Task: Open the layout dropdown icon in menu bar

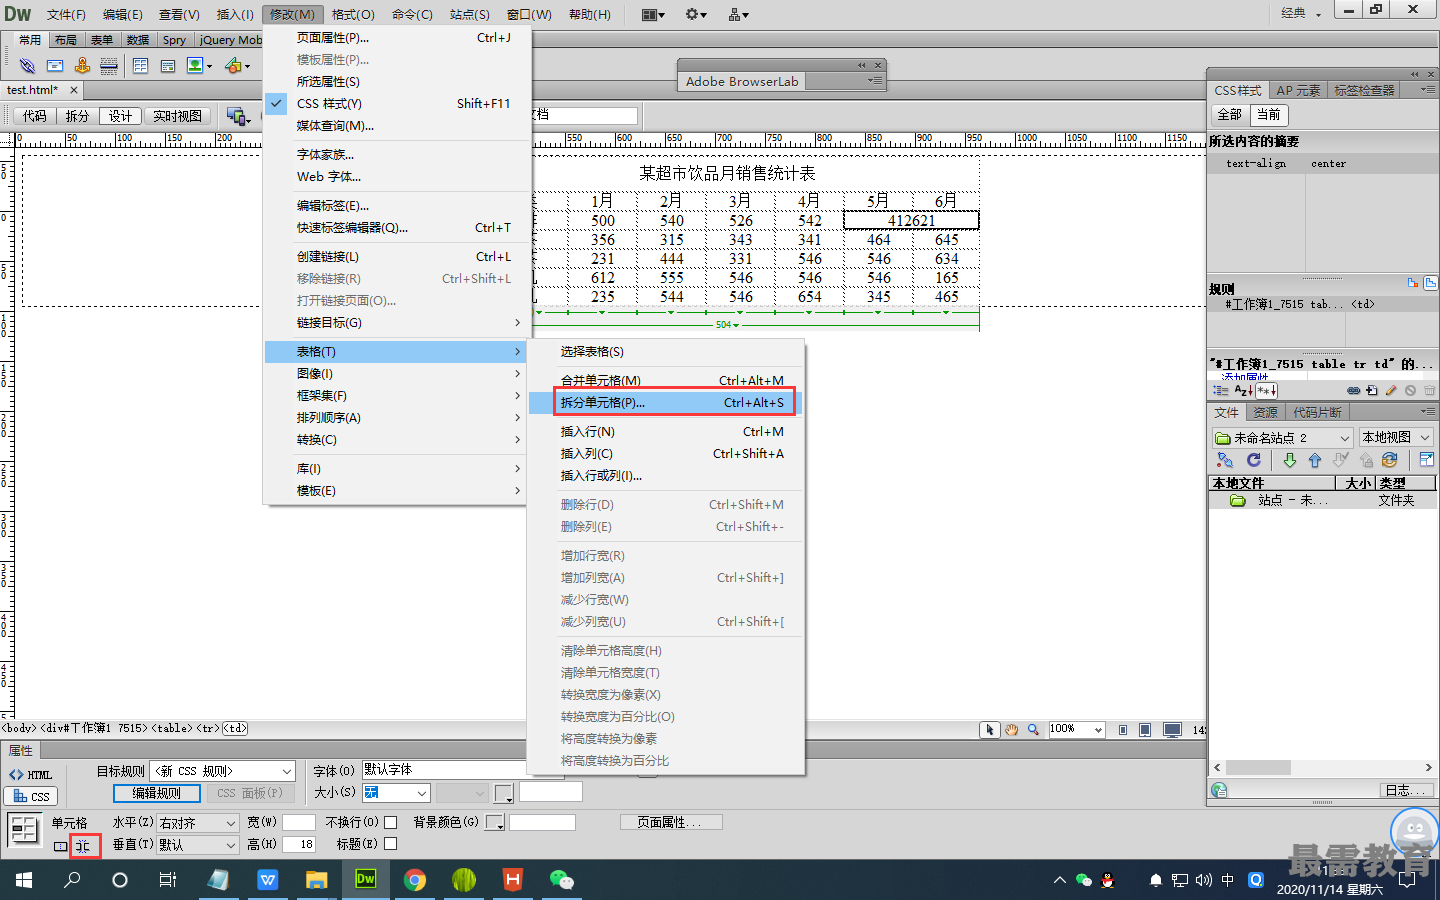Action: click(x=653, y=14)
